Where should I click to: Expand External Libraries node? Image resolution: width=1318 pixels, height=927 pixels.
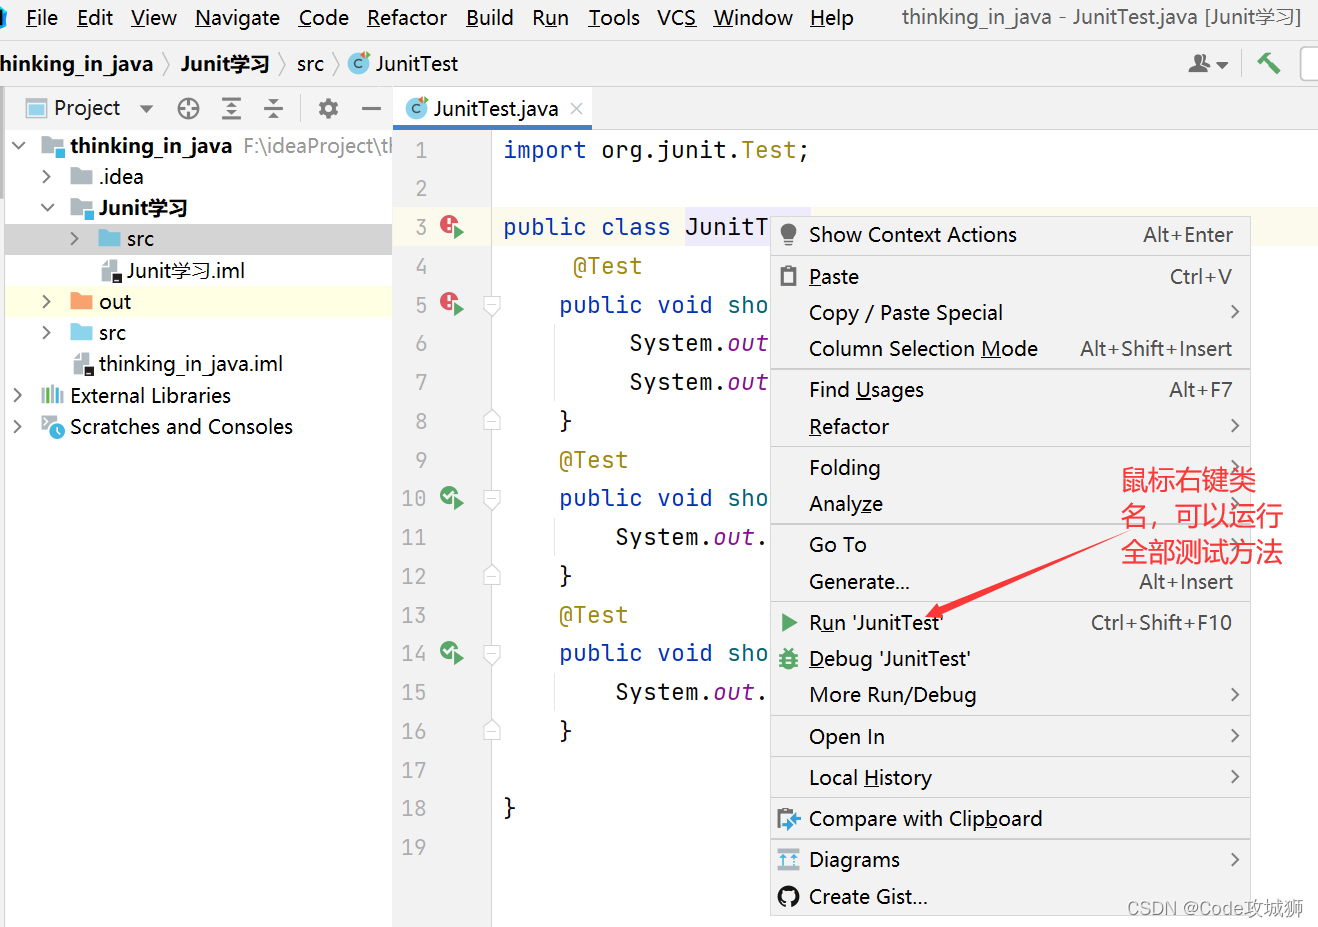click(x=18, y=395)
